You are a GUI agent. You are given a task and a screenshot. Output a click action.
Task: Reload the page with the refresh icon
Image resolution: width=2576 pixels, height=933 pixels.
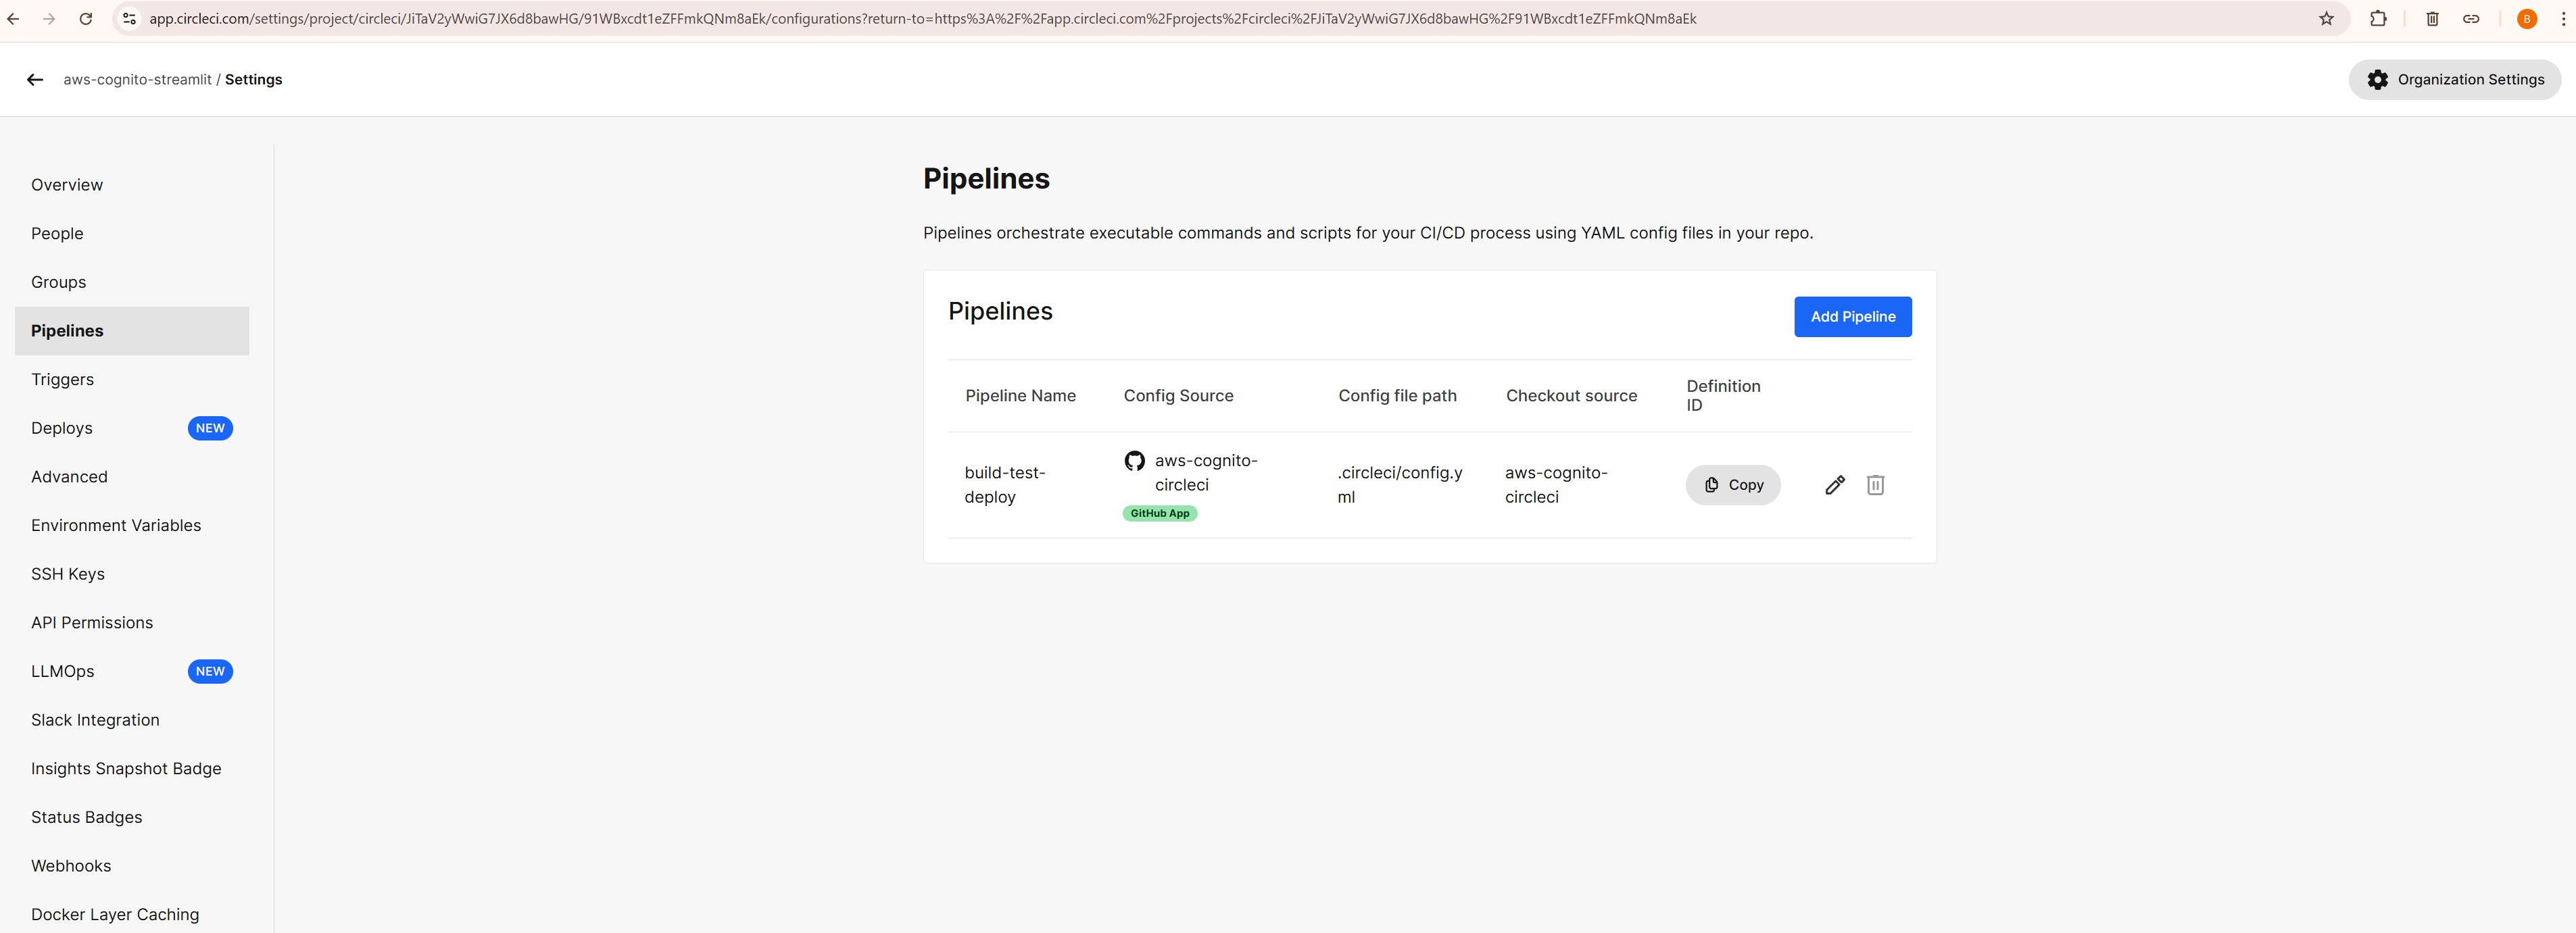pyautogui.click(x=86, y=18)
